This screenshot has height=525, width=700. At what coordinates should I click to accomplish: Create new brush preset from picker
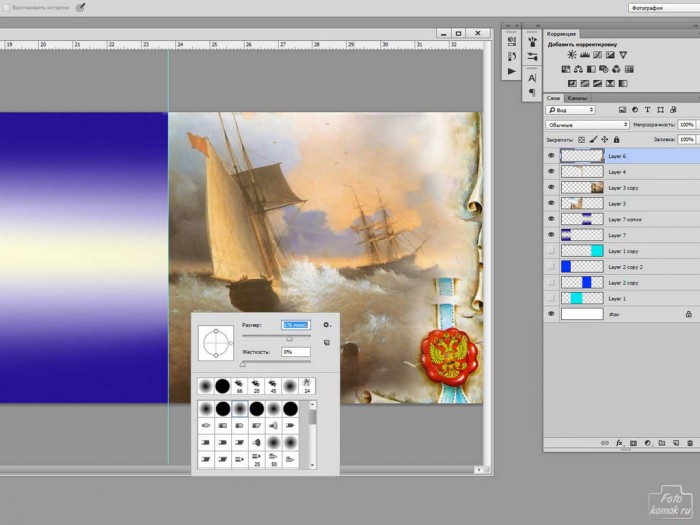pos(327,342)
